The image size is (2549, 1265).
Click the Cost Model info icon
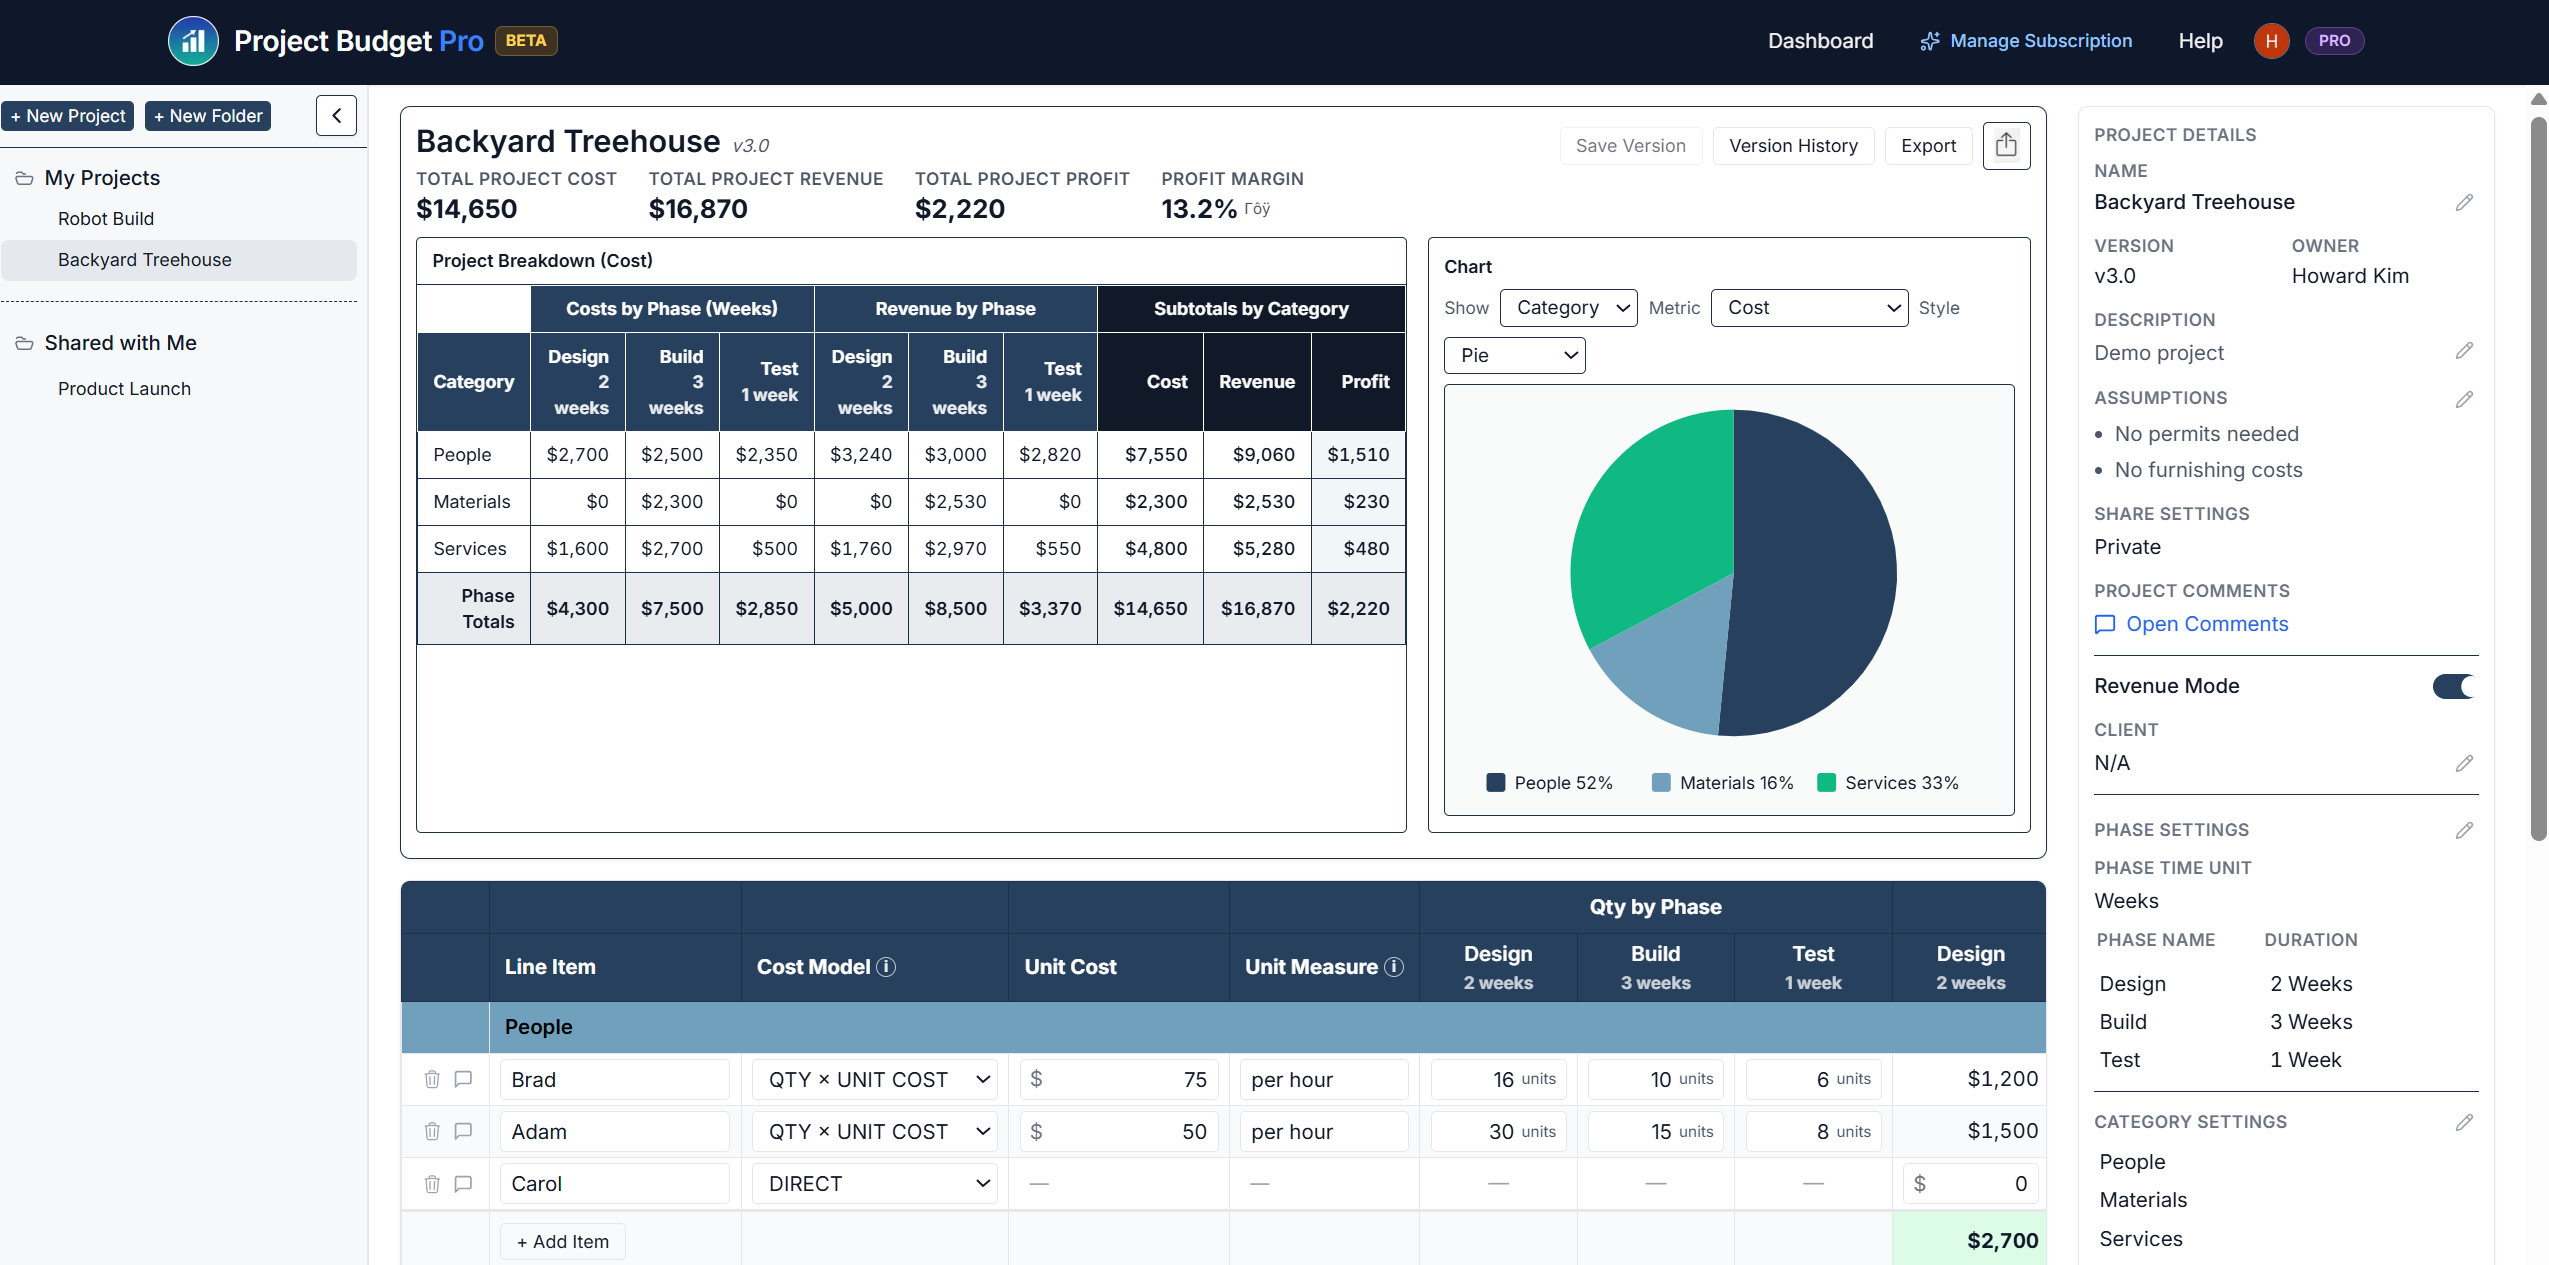884,966
